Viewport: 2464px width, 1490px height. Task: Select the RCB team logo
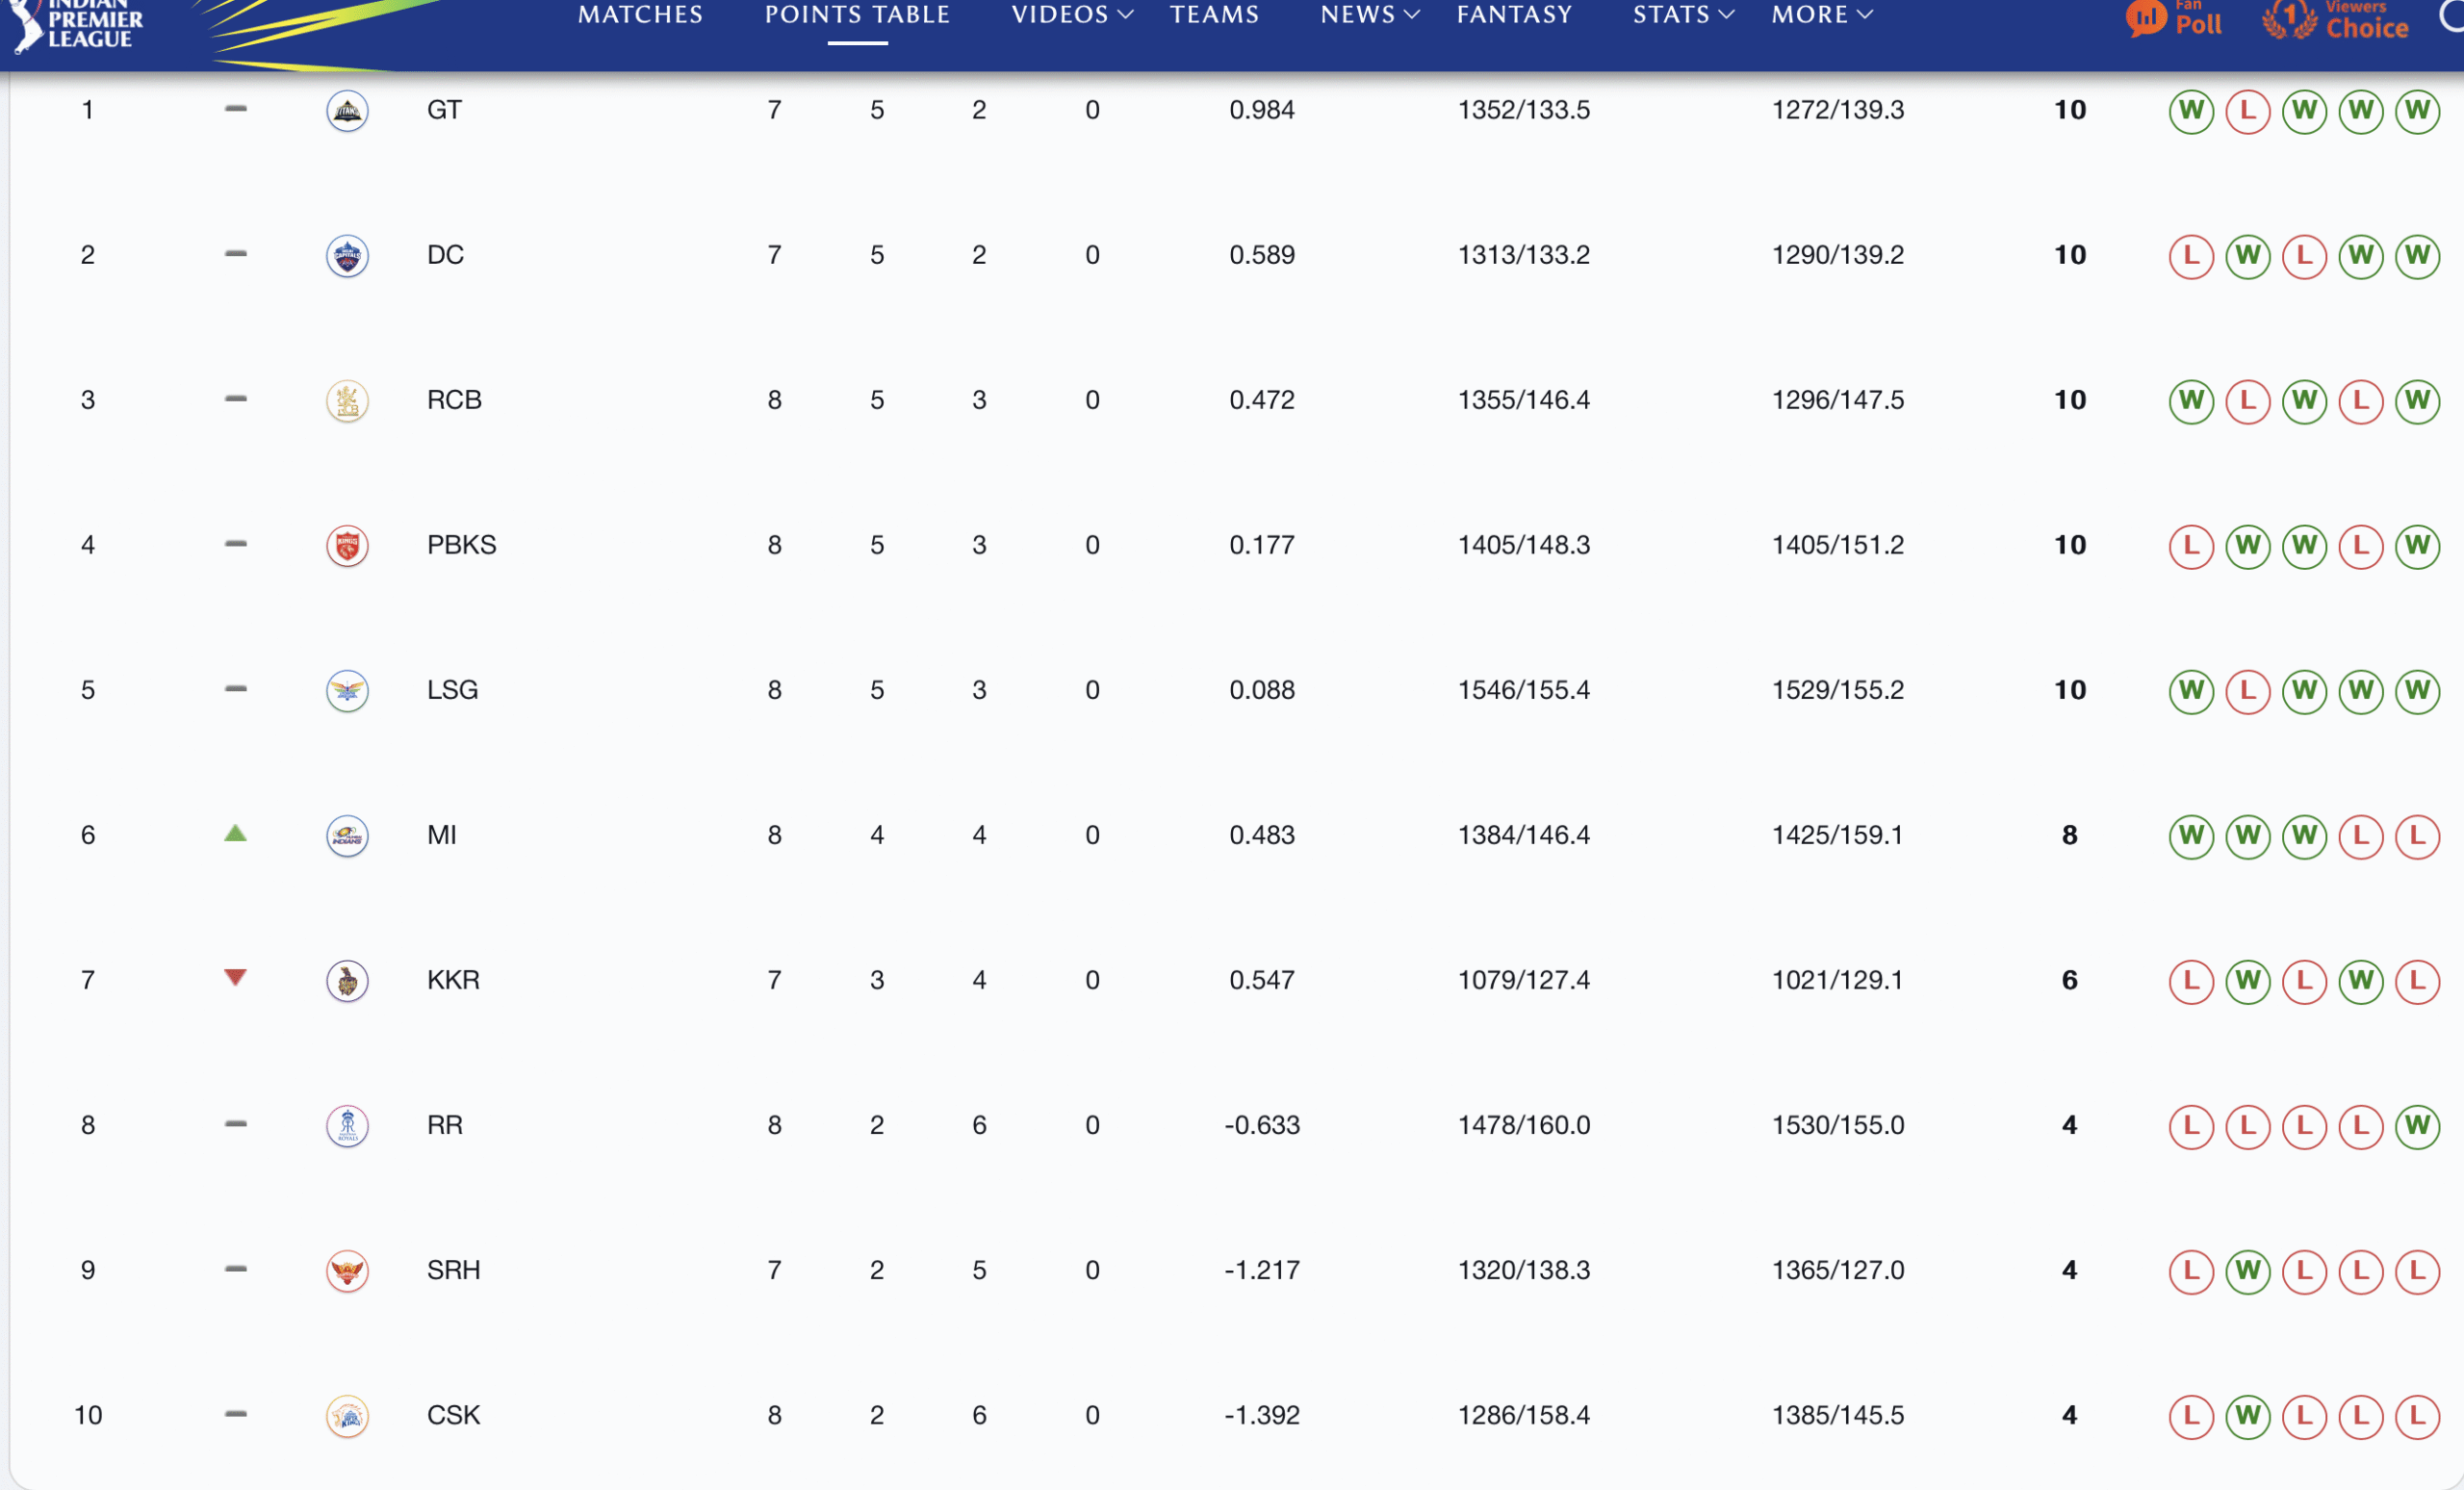point(347,400)
